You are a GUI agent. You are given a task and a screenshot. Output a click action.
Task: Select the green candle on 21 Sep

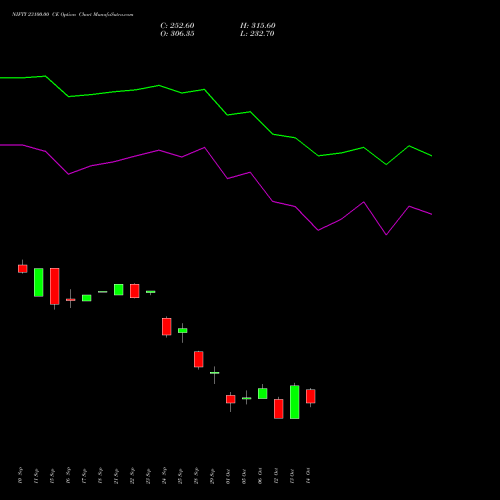coord(119,290)
